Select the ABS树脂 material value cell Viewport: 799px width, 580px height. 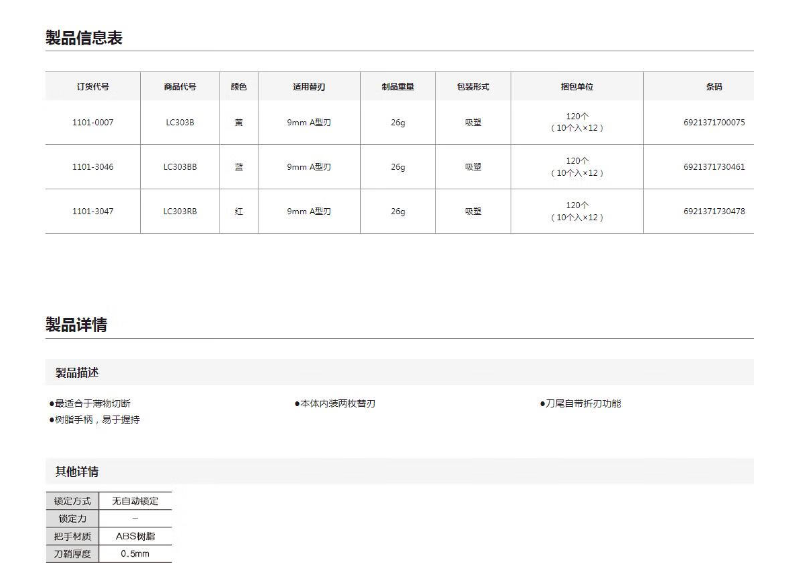tap(135, 536)
